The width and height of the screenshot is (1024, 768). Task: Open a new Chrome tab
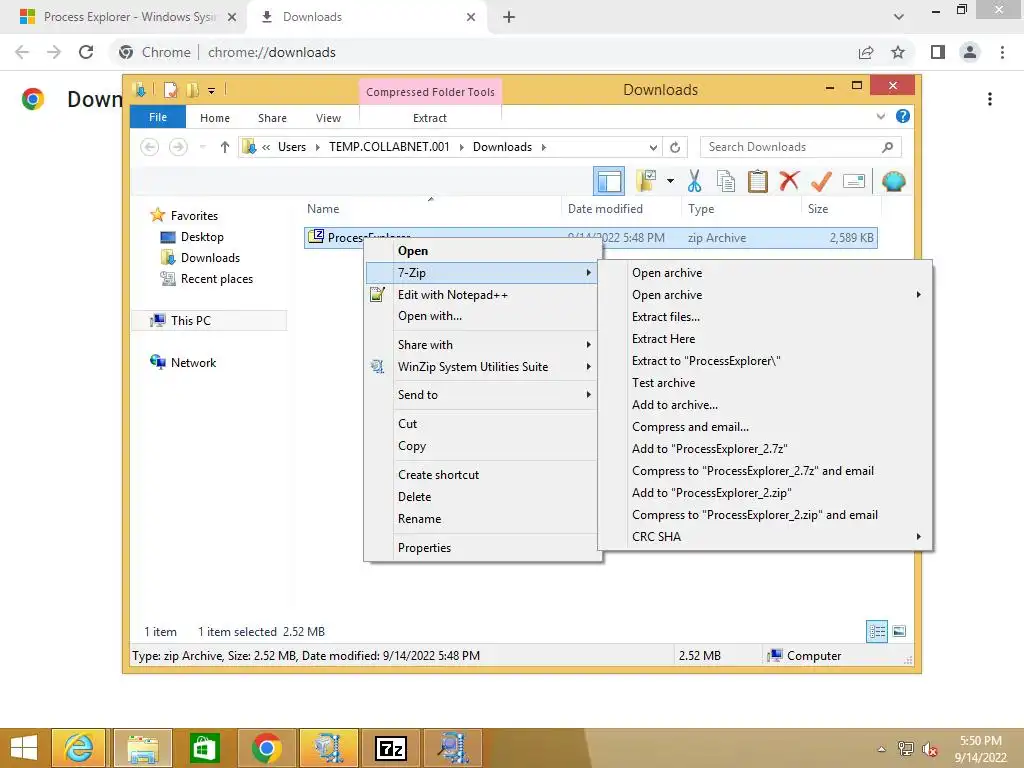tap(509, 17)
